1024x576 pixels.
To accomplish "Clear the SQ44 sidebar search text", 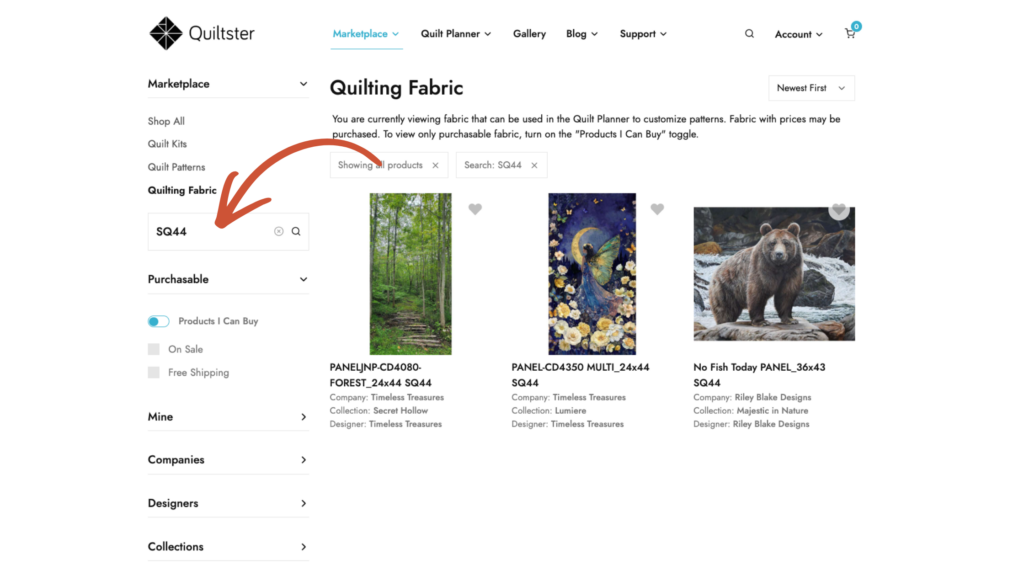I will (x=279, y=231).
